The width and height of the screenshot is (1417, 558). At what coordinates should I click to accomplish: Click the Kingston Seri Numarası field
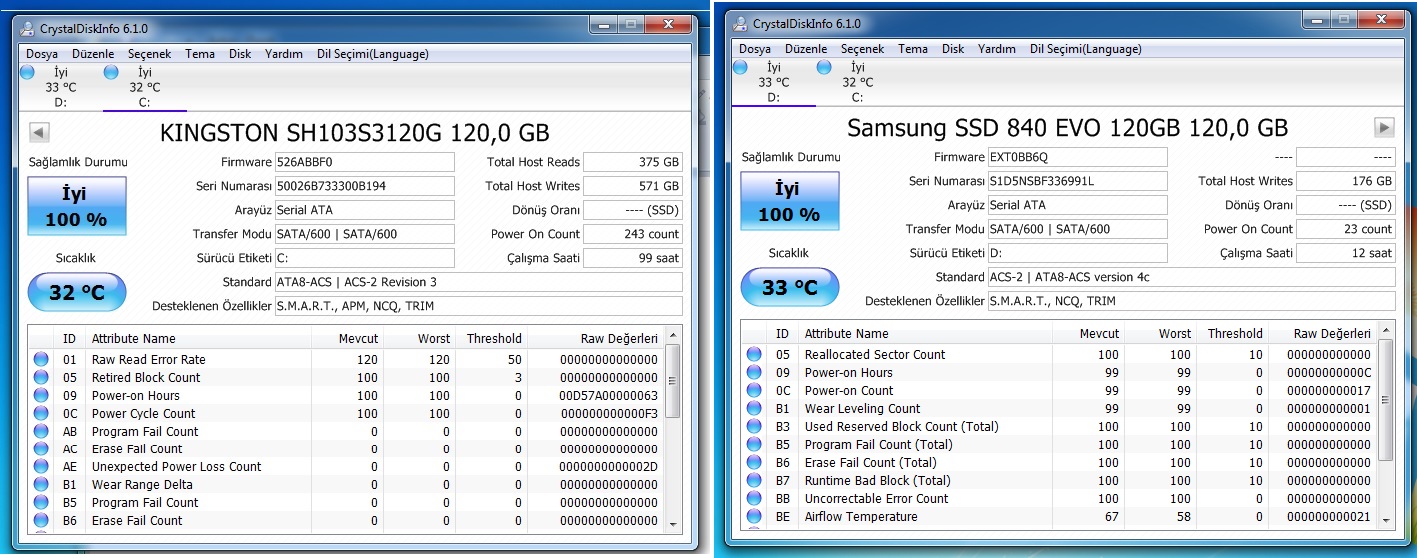tap(364, 186)
